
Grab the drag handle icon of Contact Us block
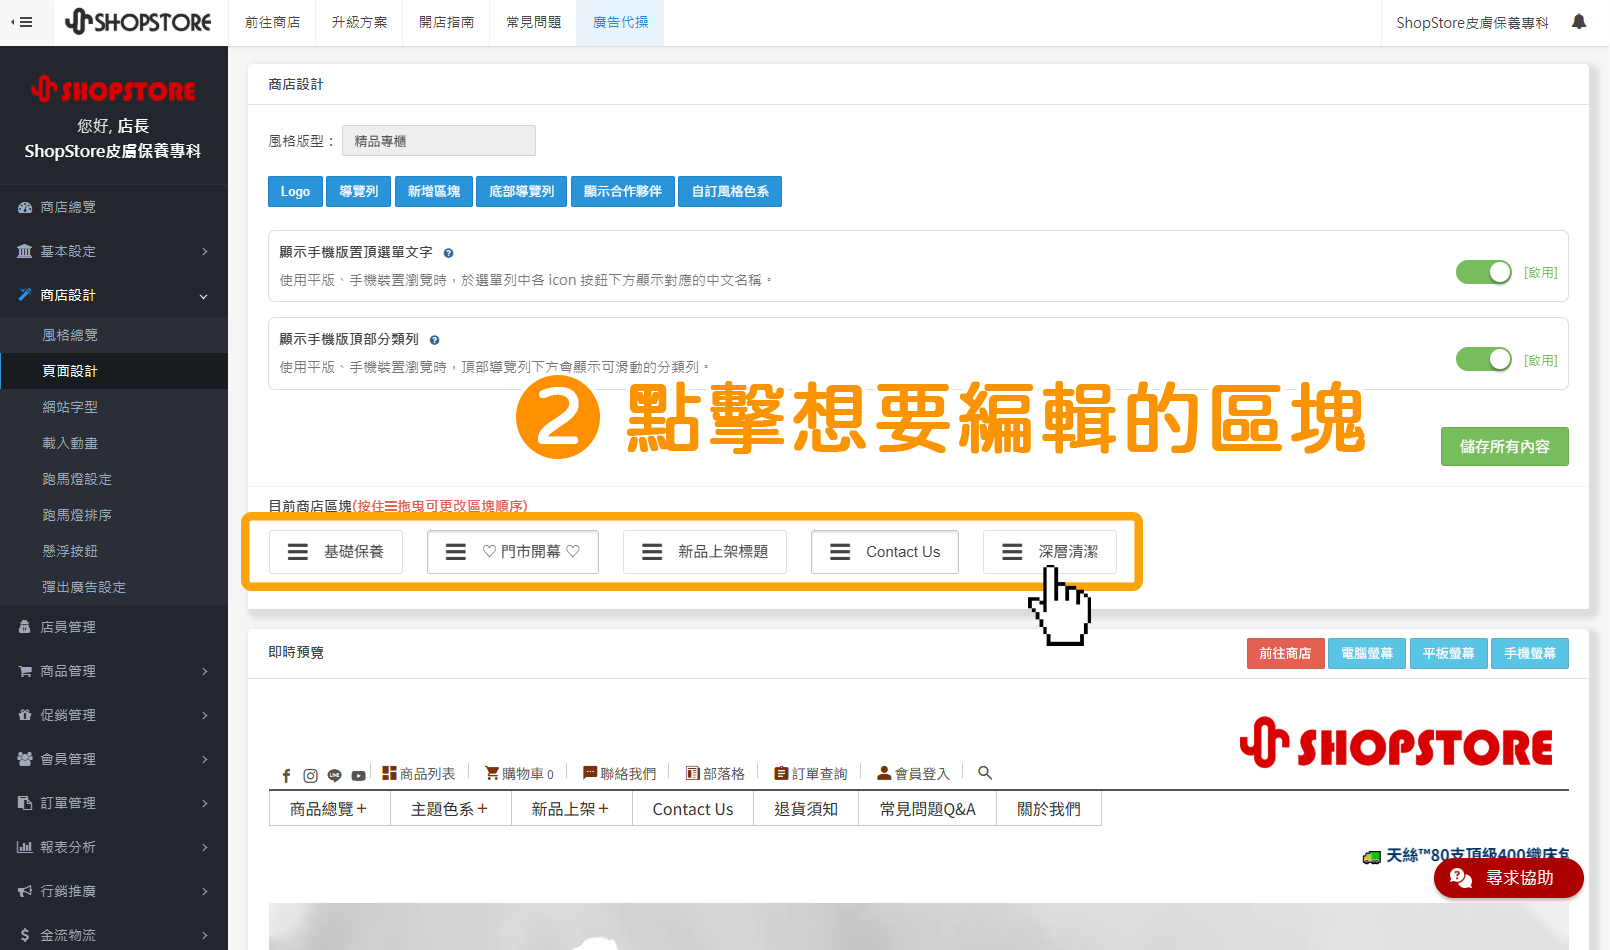[x=840, y=552]
